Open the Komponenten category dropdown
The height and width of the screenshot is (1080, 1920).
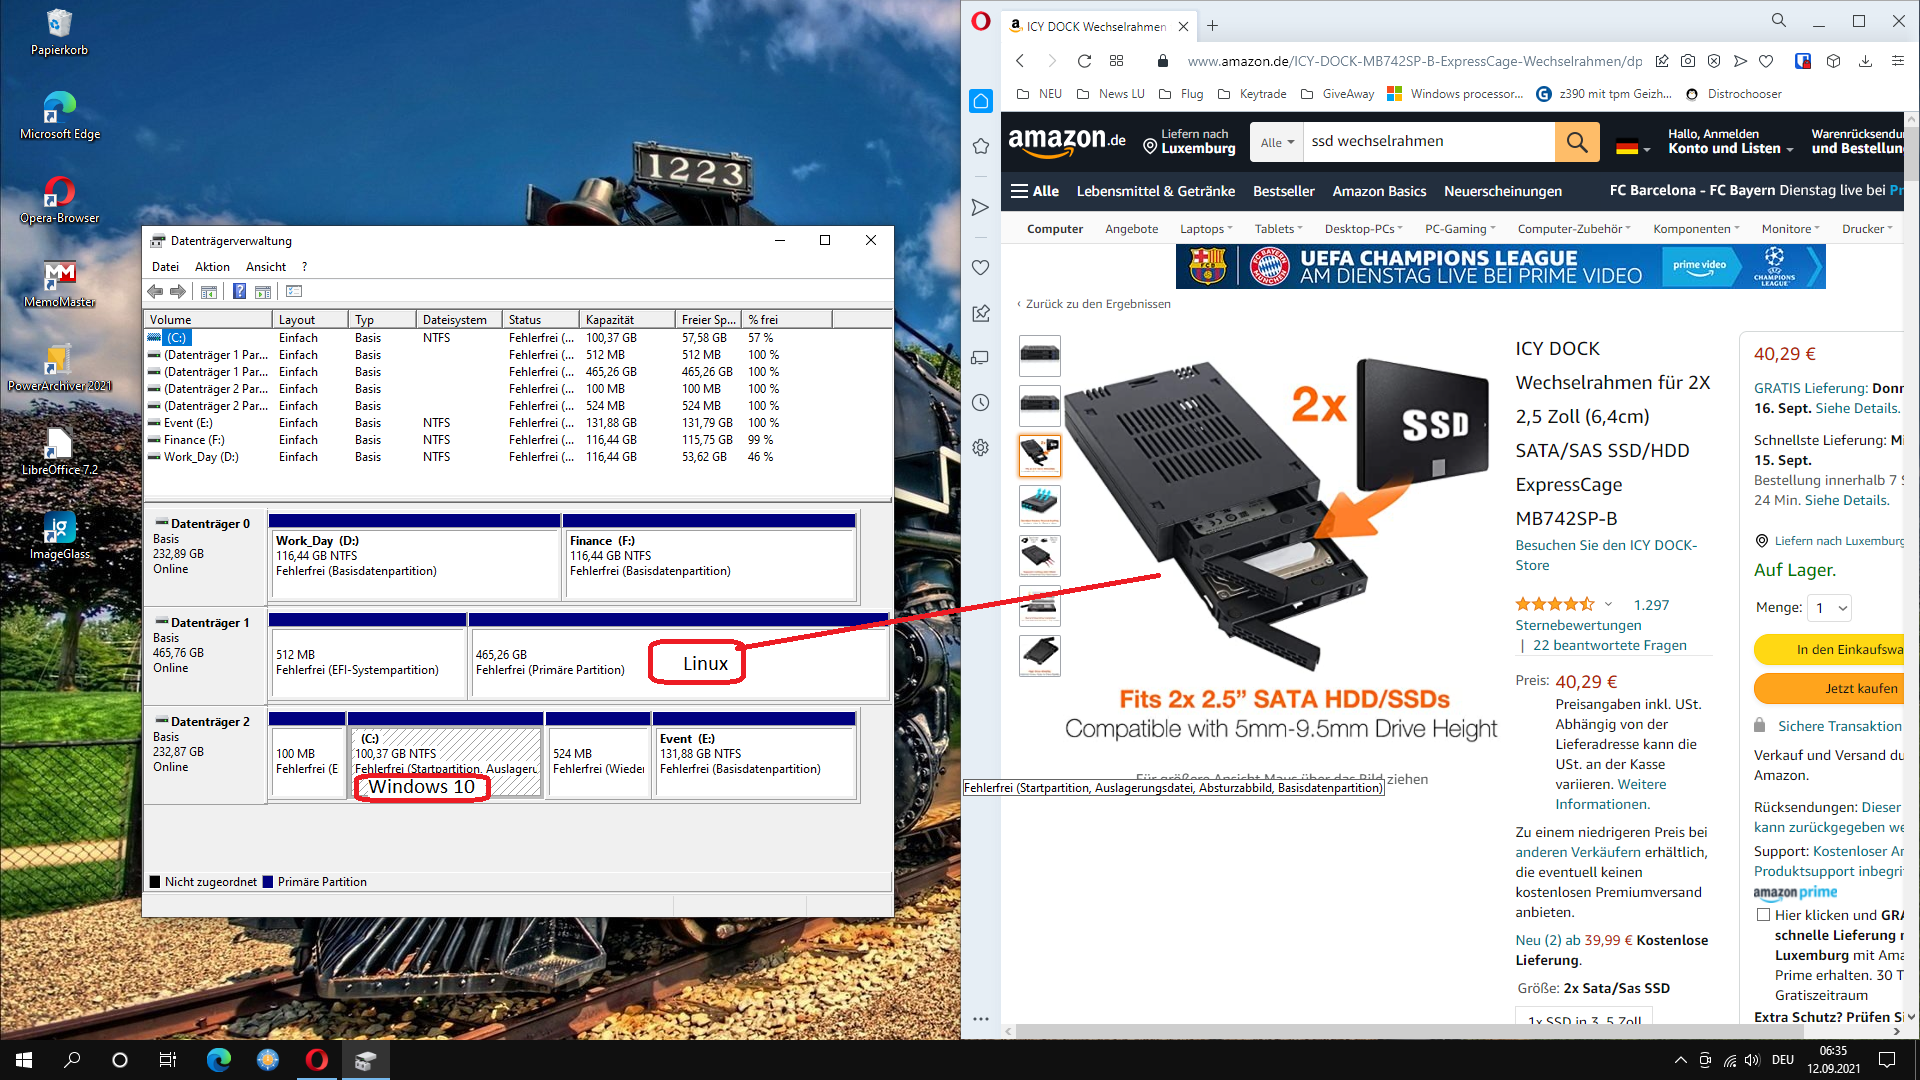click(x=1695, y=229)
